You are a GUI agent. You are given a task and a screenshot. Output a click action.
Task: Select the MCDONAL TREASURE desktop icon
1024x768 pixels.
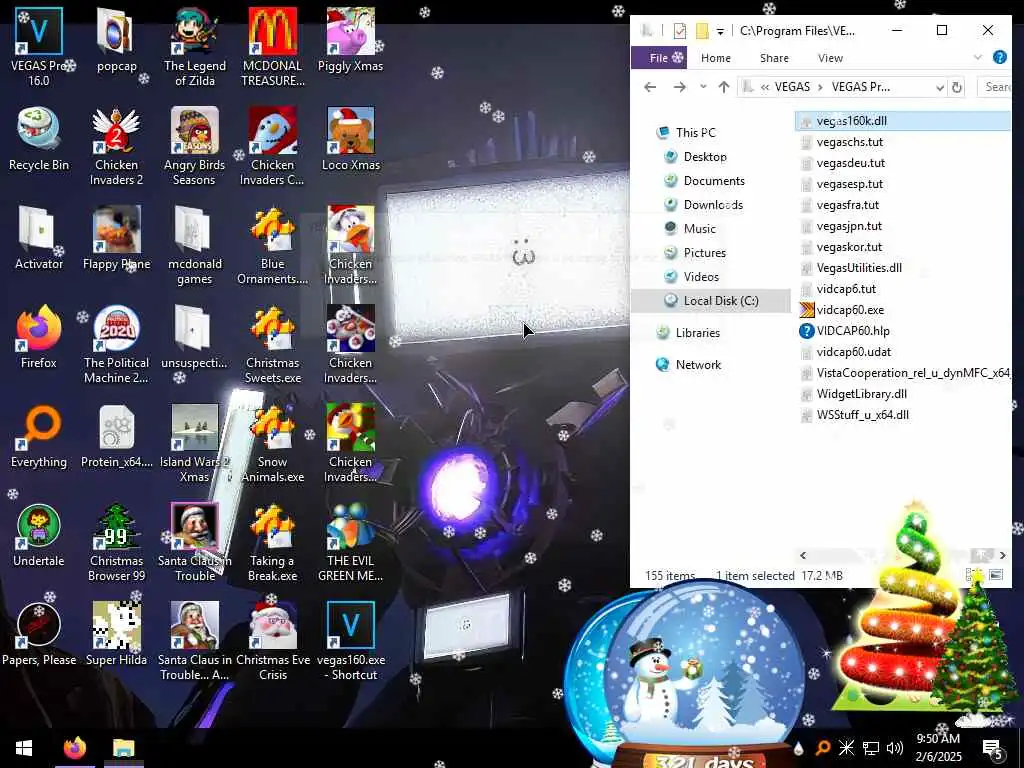(x=272, y=47)
